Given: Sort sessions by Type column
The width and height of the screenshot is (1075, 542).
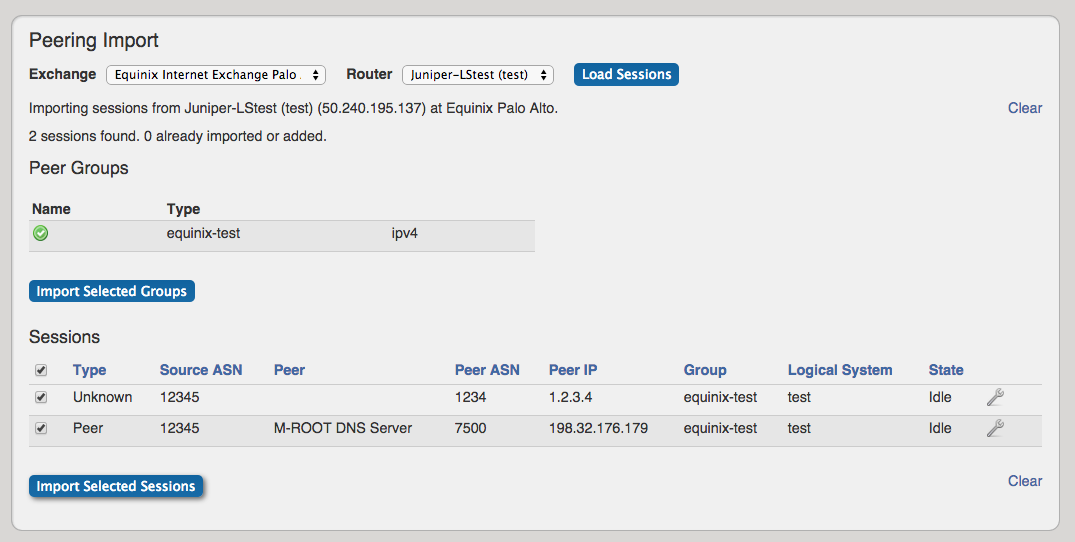Looking at the screenshot, I should click(89, 370).
